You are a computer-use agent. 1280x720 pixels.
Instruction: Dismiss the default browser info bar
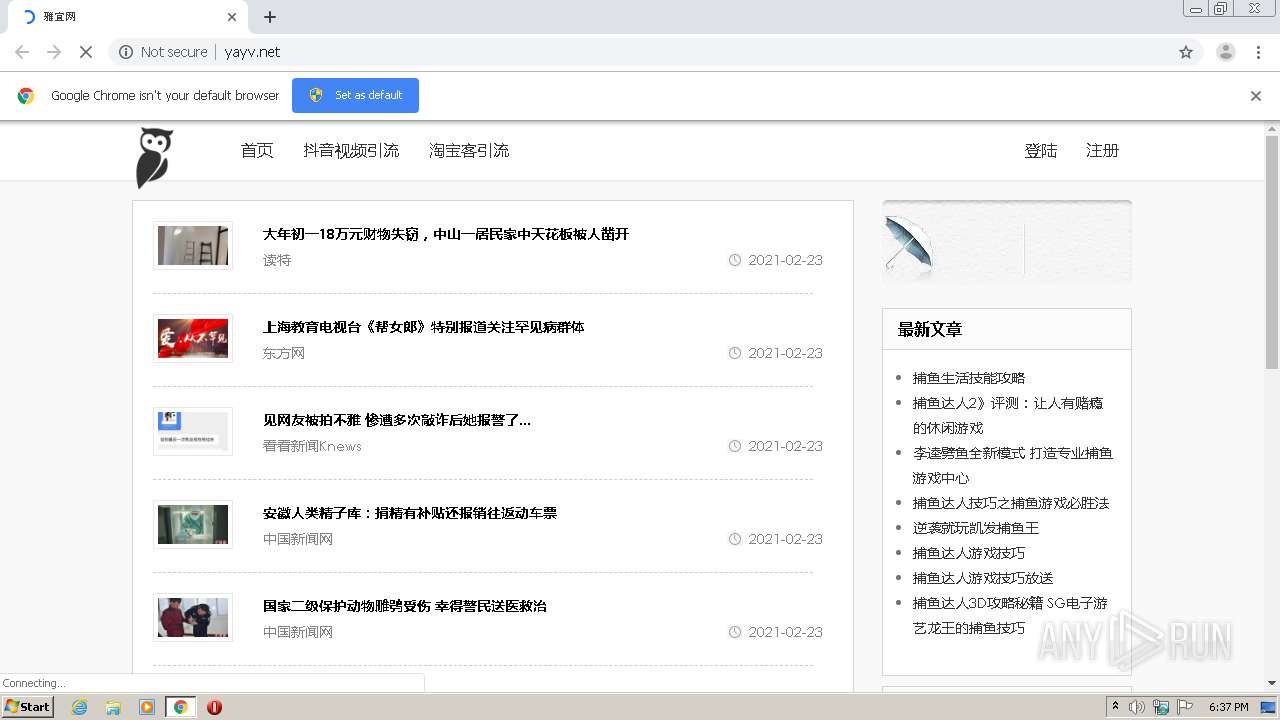(1256, 96)
